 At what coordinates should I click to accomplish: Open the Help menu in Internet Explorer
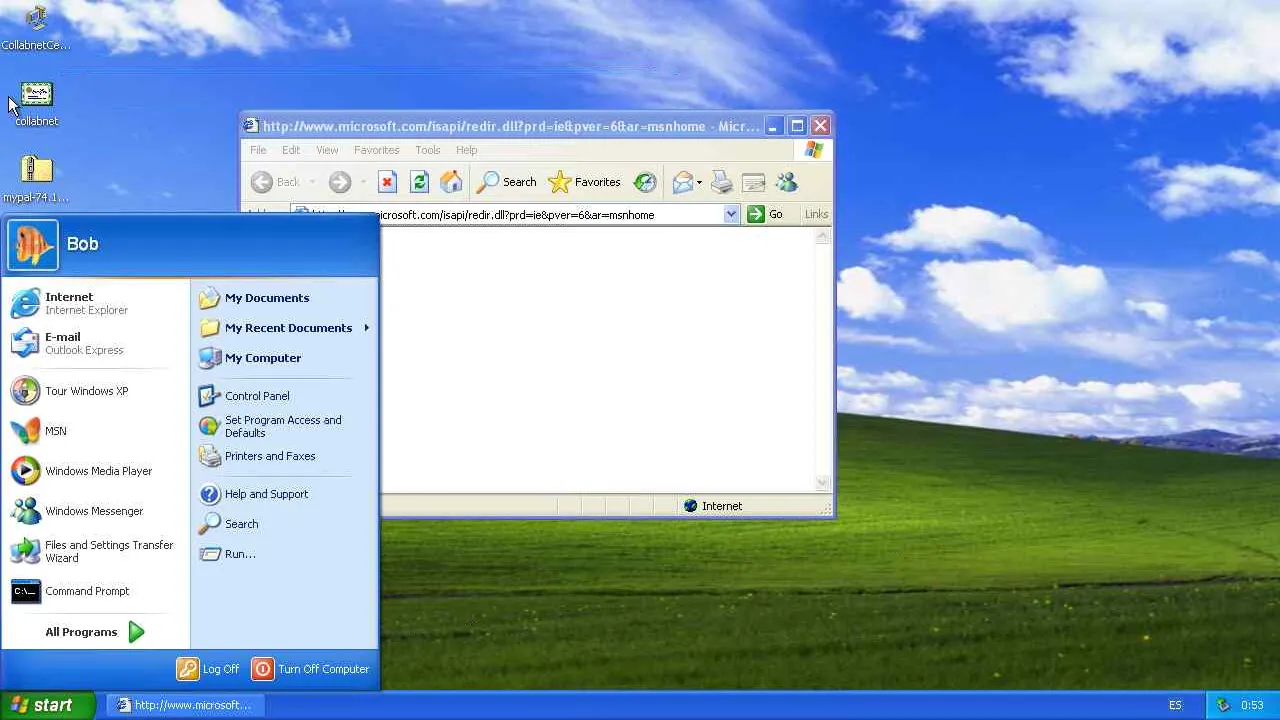pyautogui.click(x=467, y=150)
